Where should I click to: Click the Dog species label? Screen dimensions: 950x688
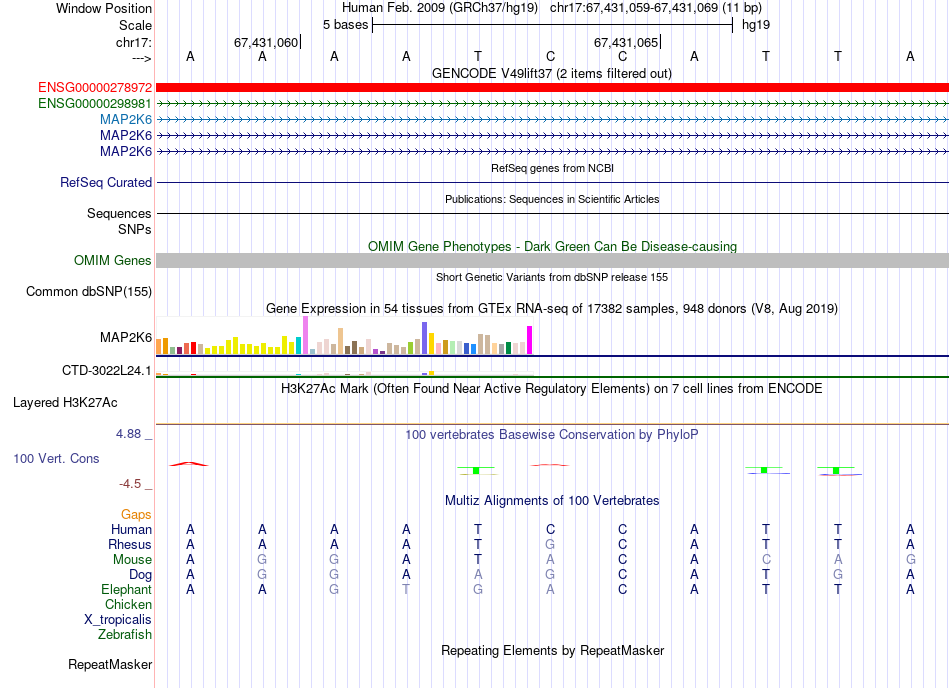point(140,575)
